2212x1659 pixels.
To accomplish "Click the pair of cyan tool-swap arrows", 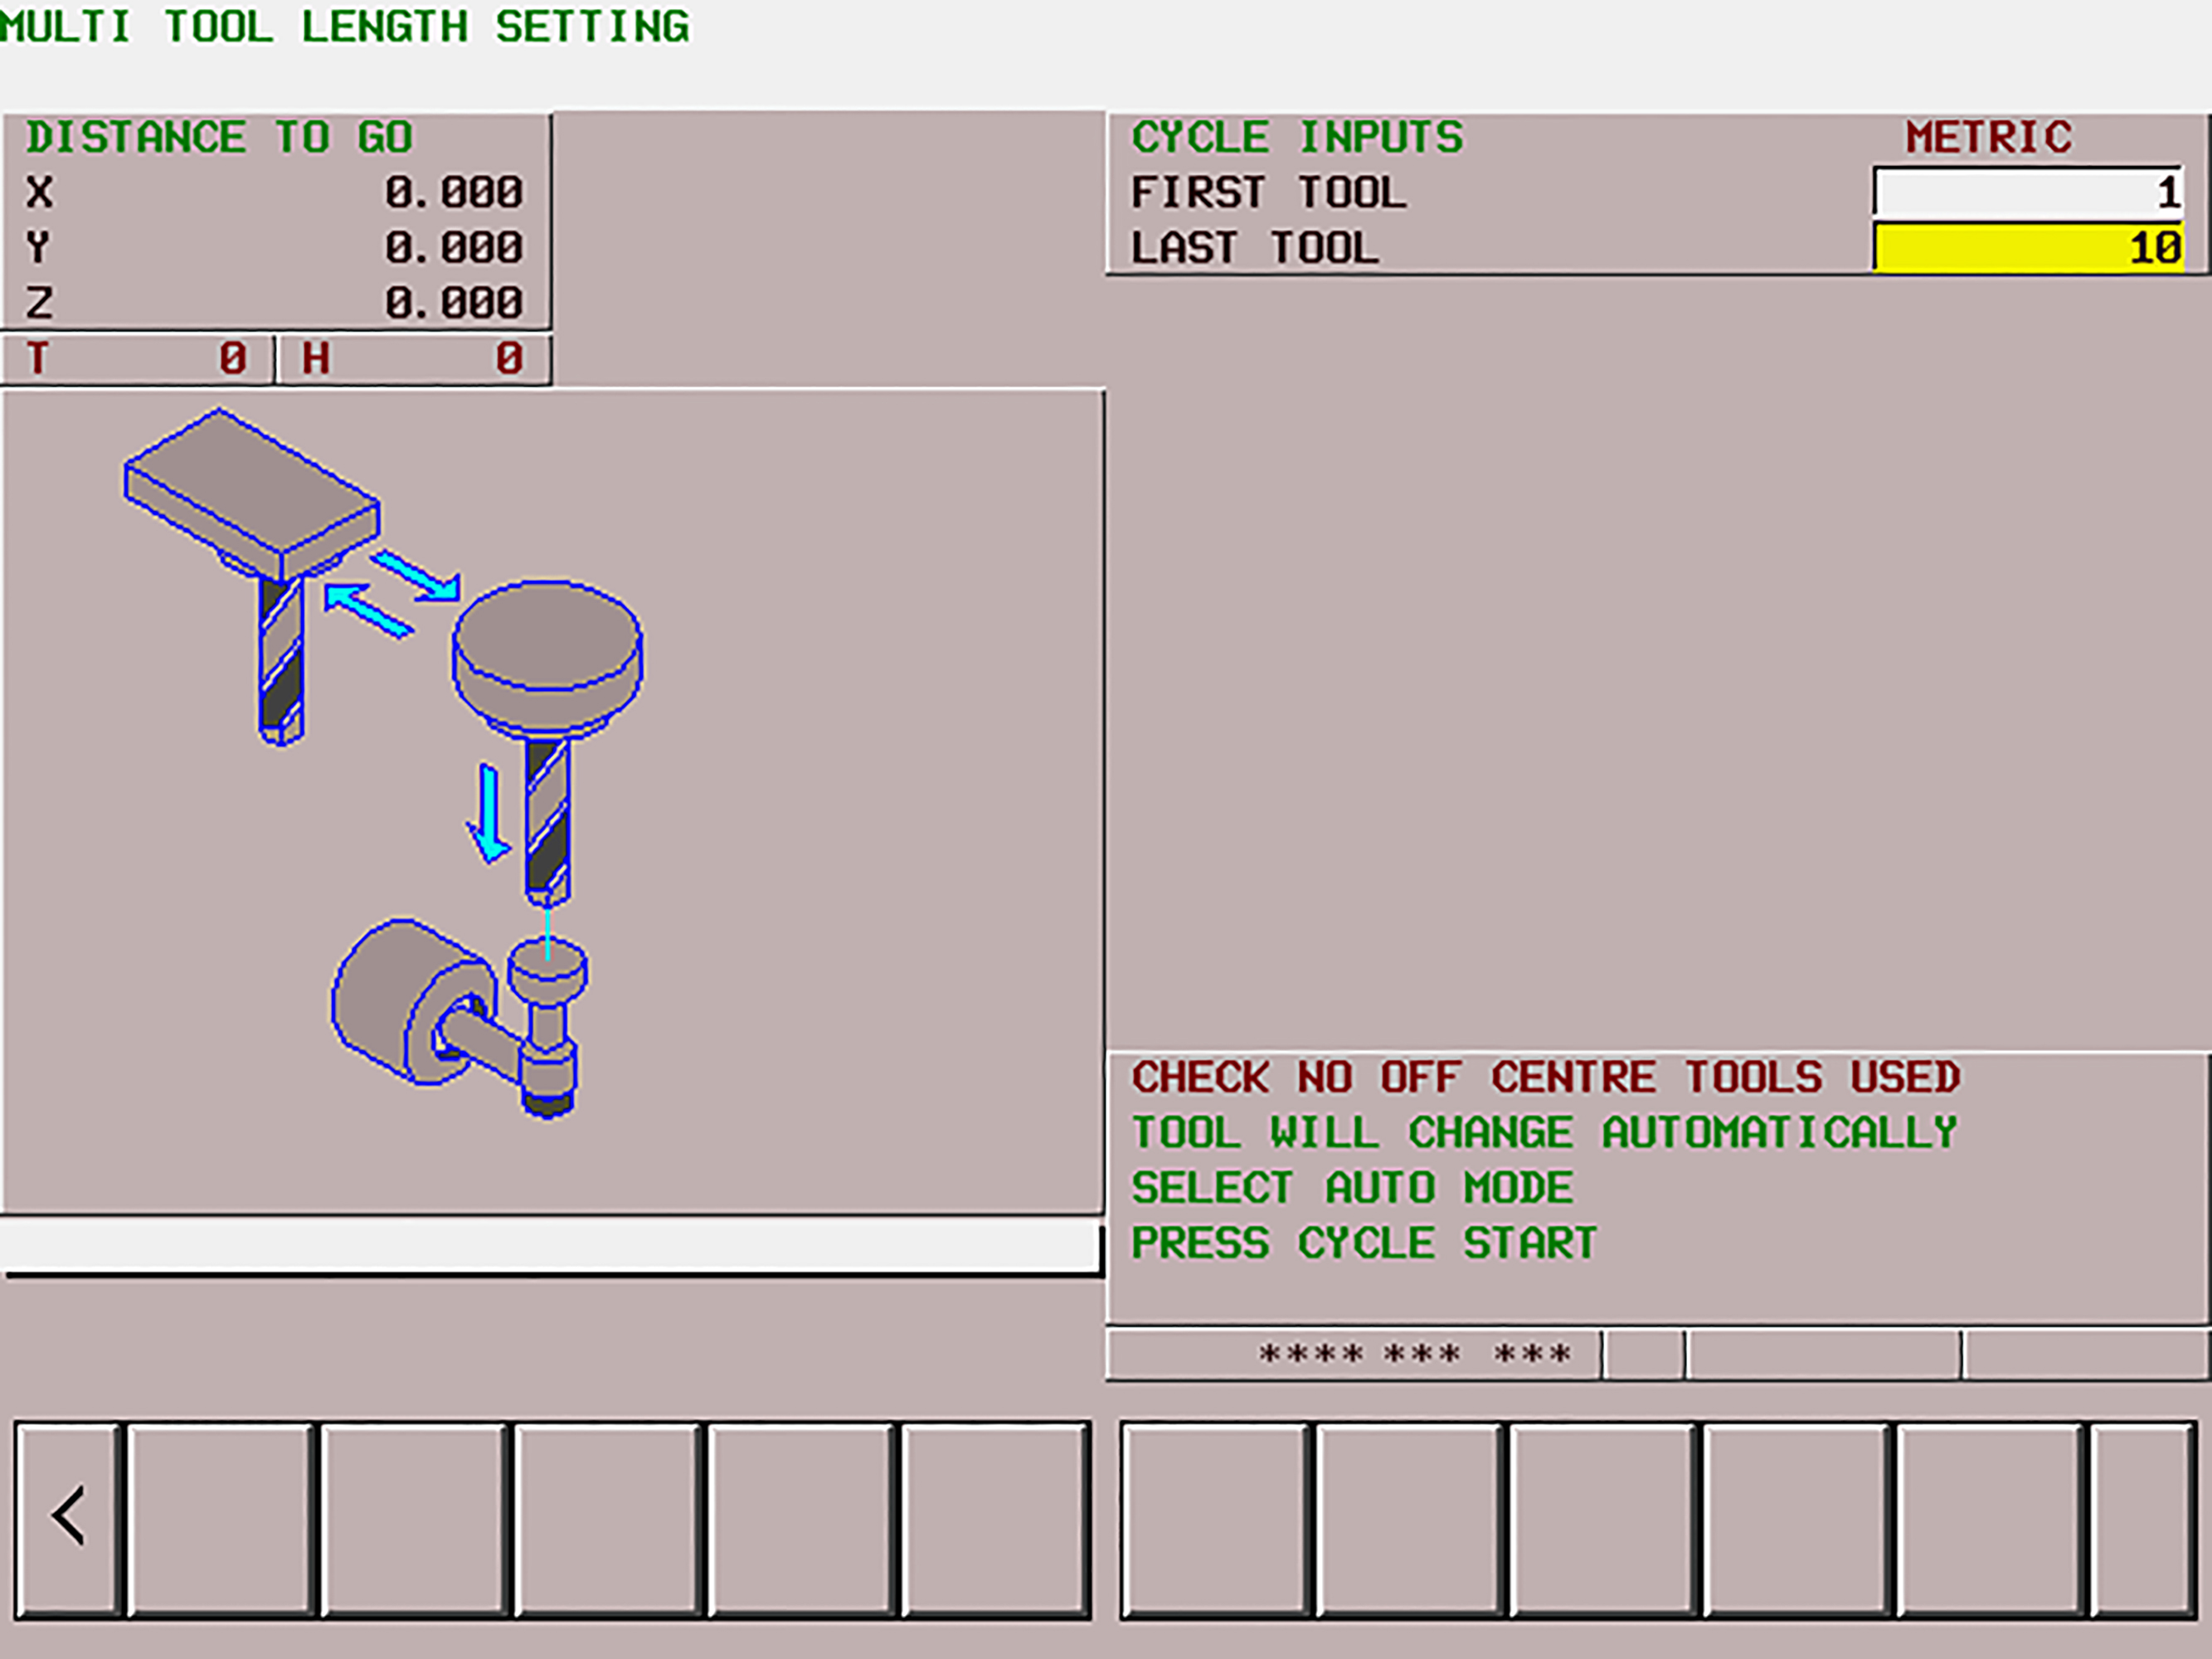I will [392, 595].
